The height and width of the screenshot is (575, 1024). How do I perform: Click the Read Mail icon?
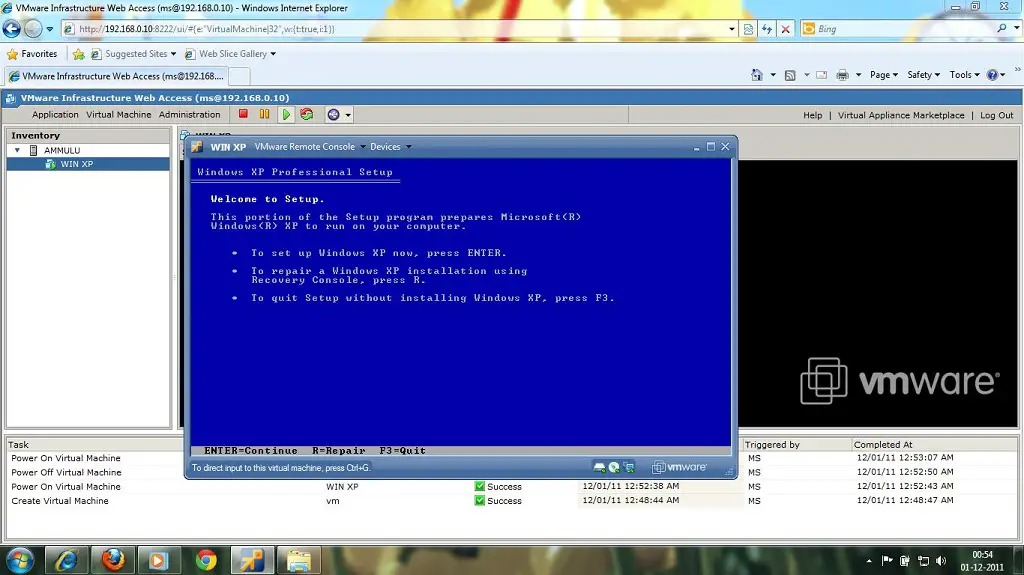pyautogui.click(x=822, y=75)
